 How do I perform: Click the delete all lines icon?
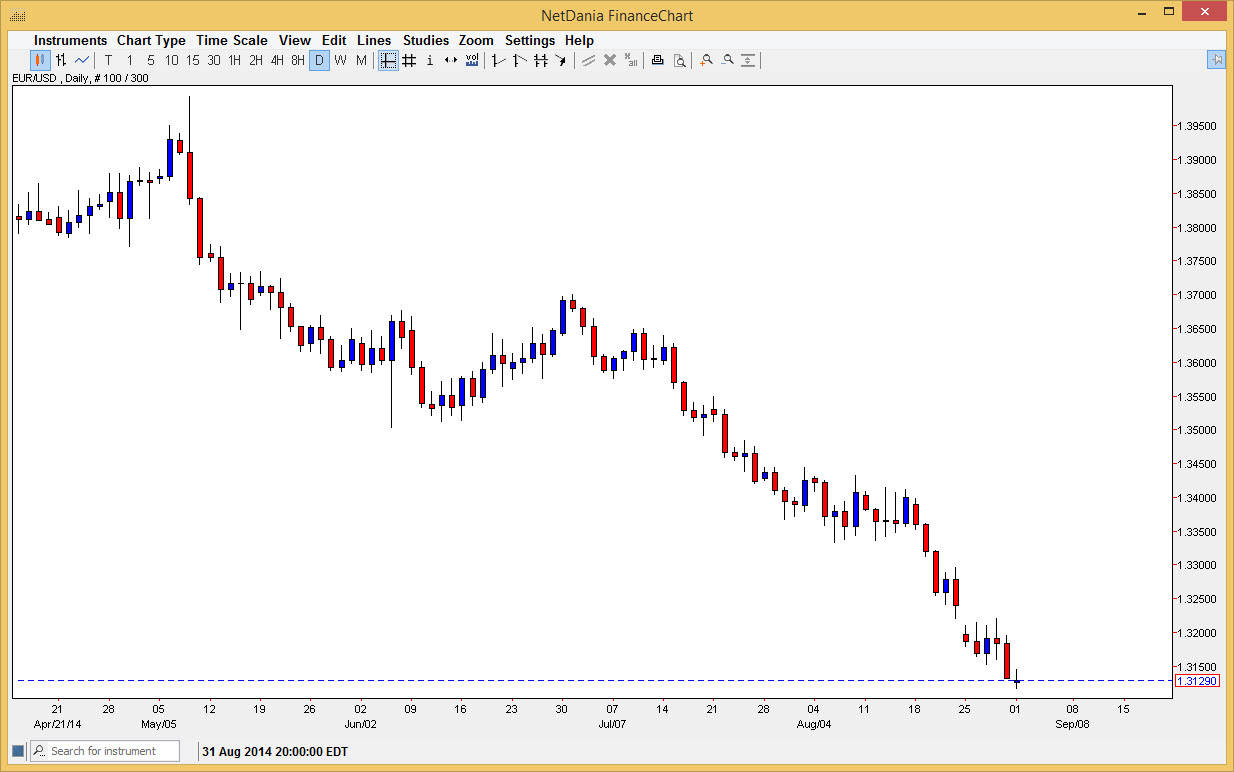tap(631, 60)
